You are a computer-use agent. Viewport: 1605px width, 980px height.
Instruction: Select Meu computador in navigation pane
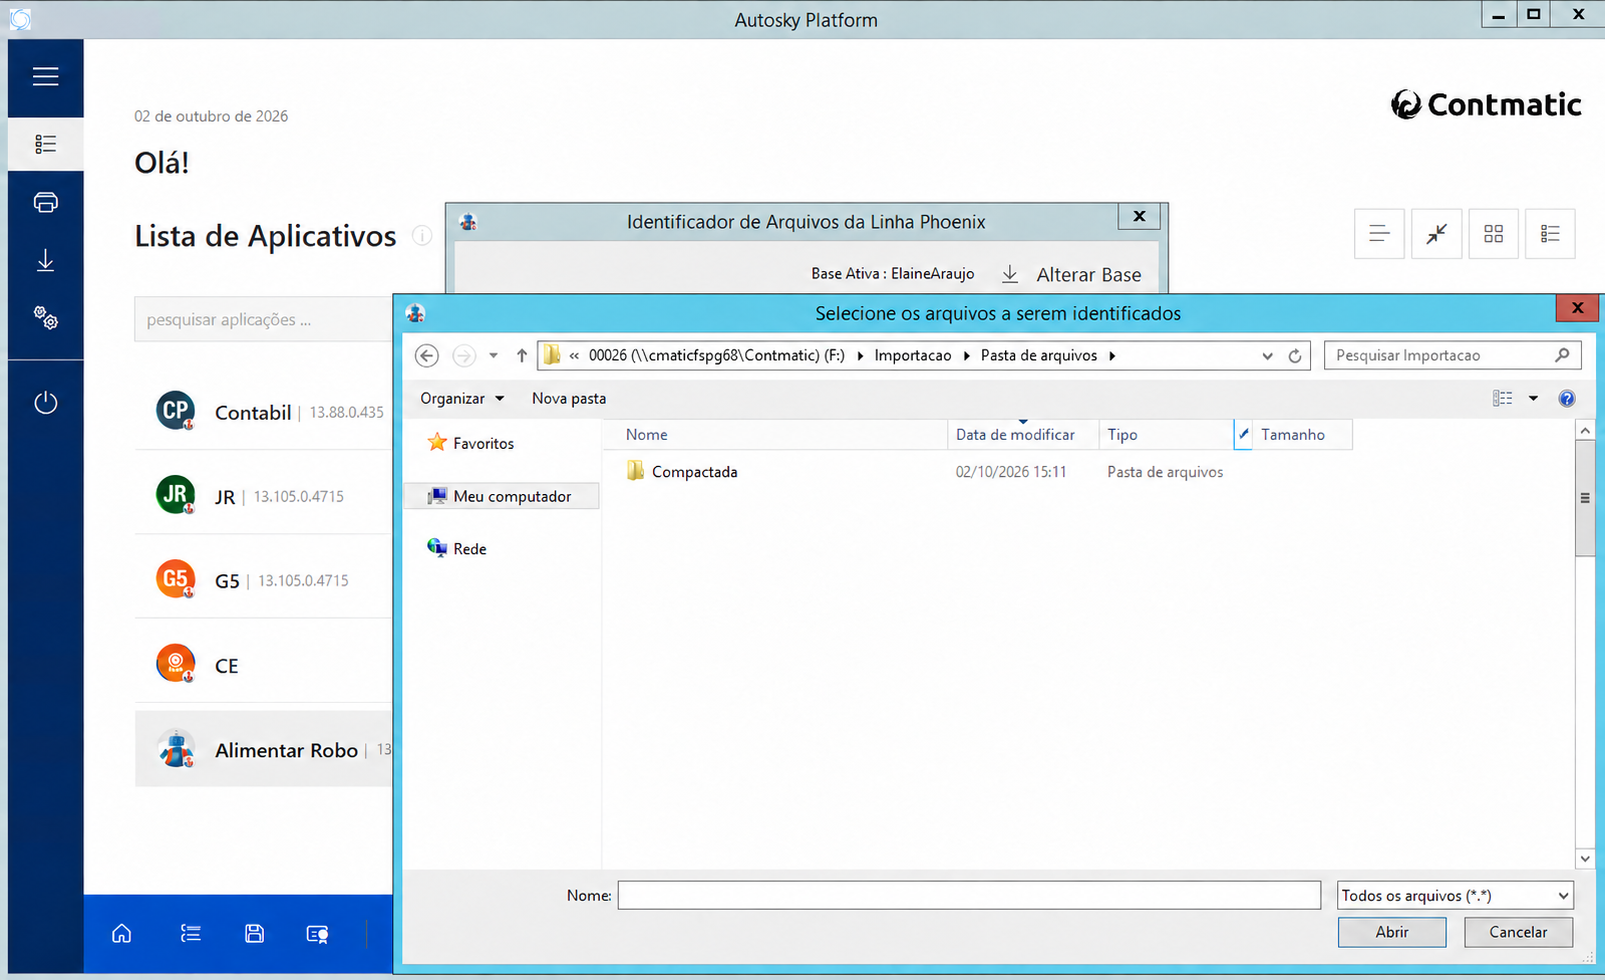502,497
